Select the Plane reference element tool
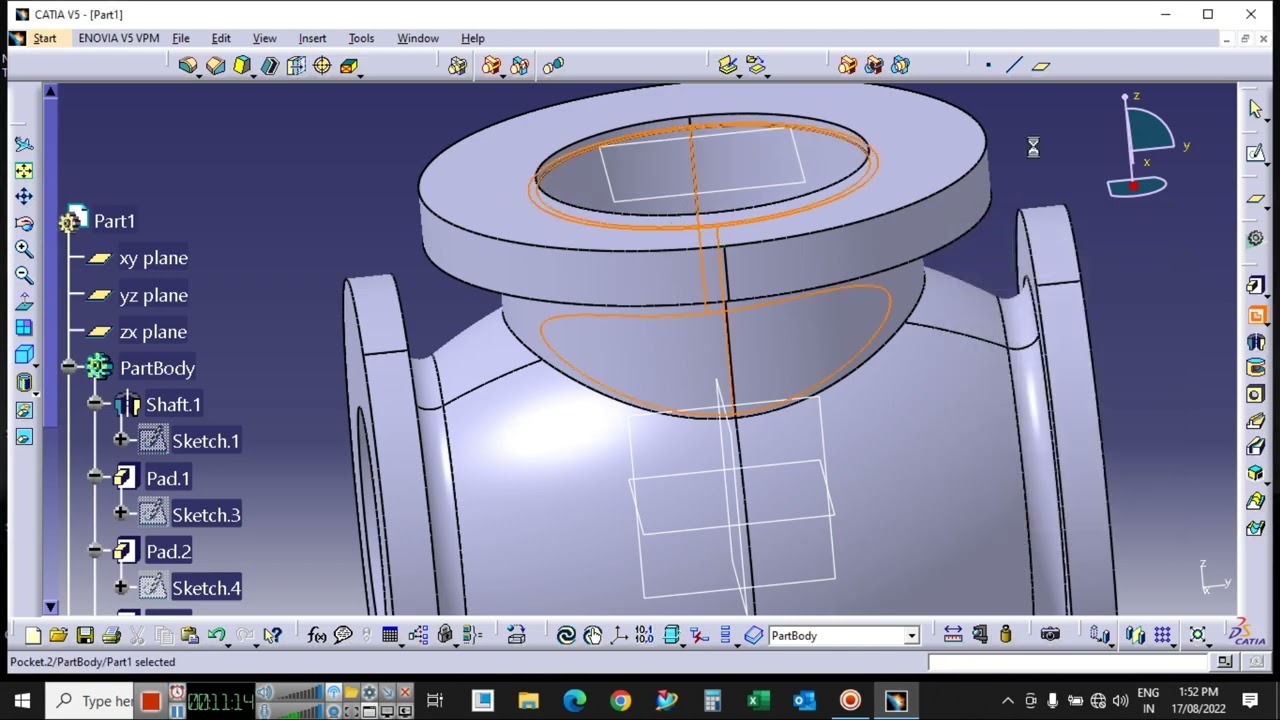Screen dimensions: 1280x720 coord(1041,66)
